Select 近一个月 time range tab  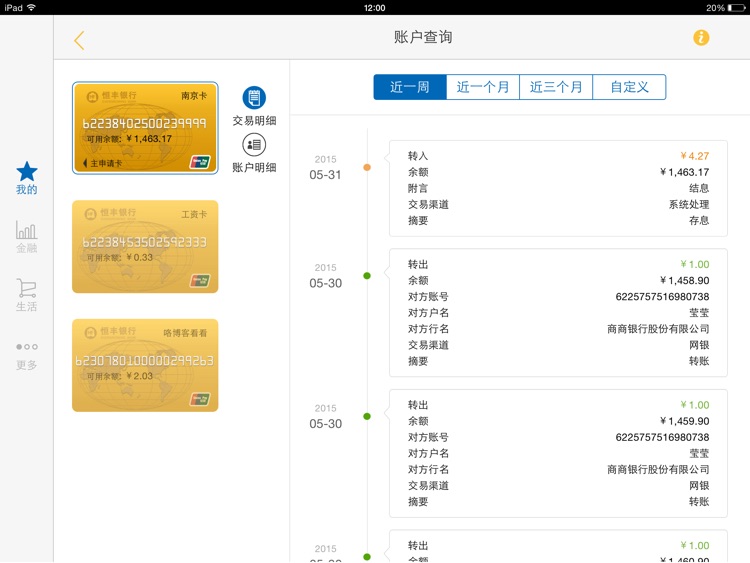pyautogui.click(x=483, y=87)
